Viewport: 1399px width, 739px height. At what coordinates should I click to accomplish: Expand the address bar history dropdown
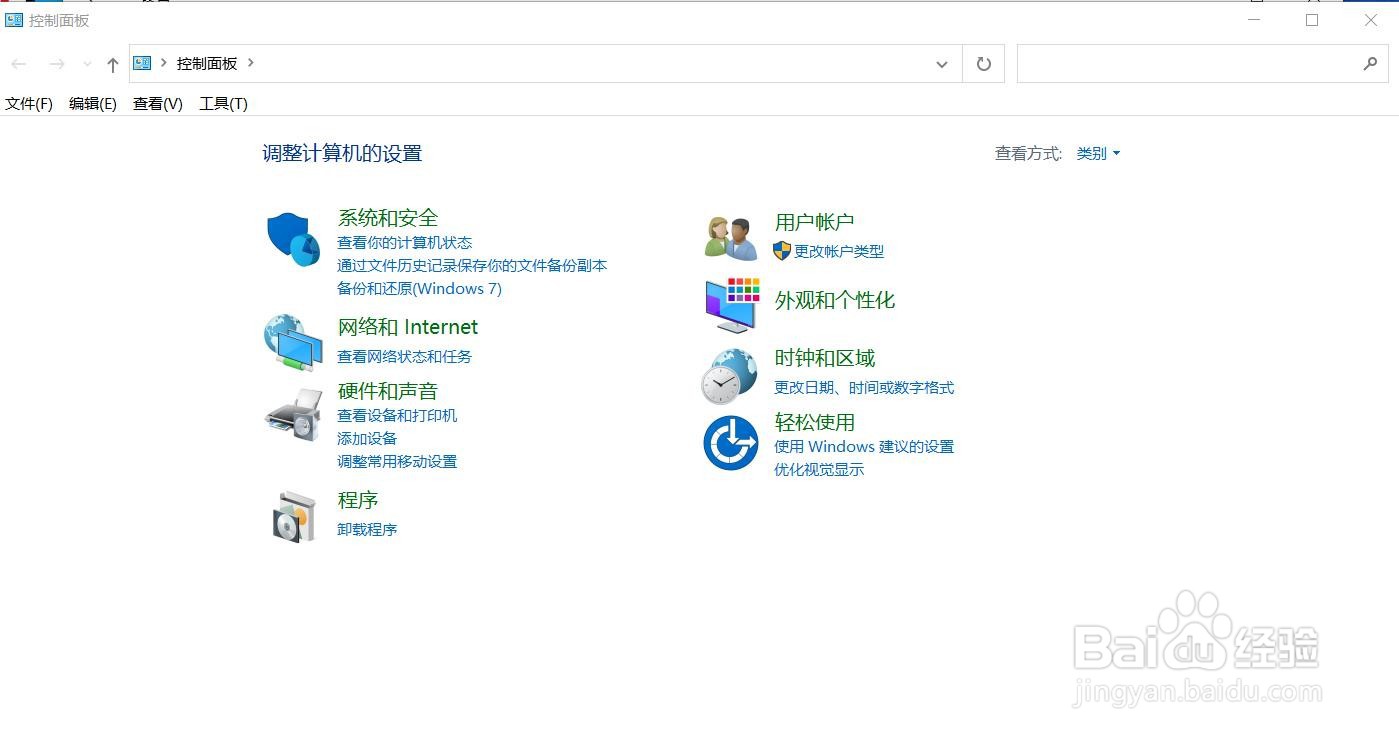941,64
